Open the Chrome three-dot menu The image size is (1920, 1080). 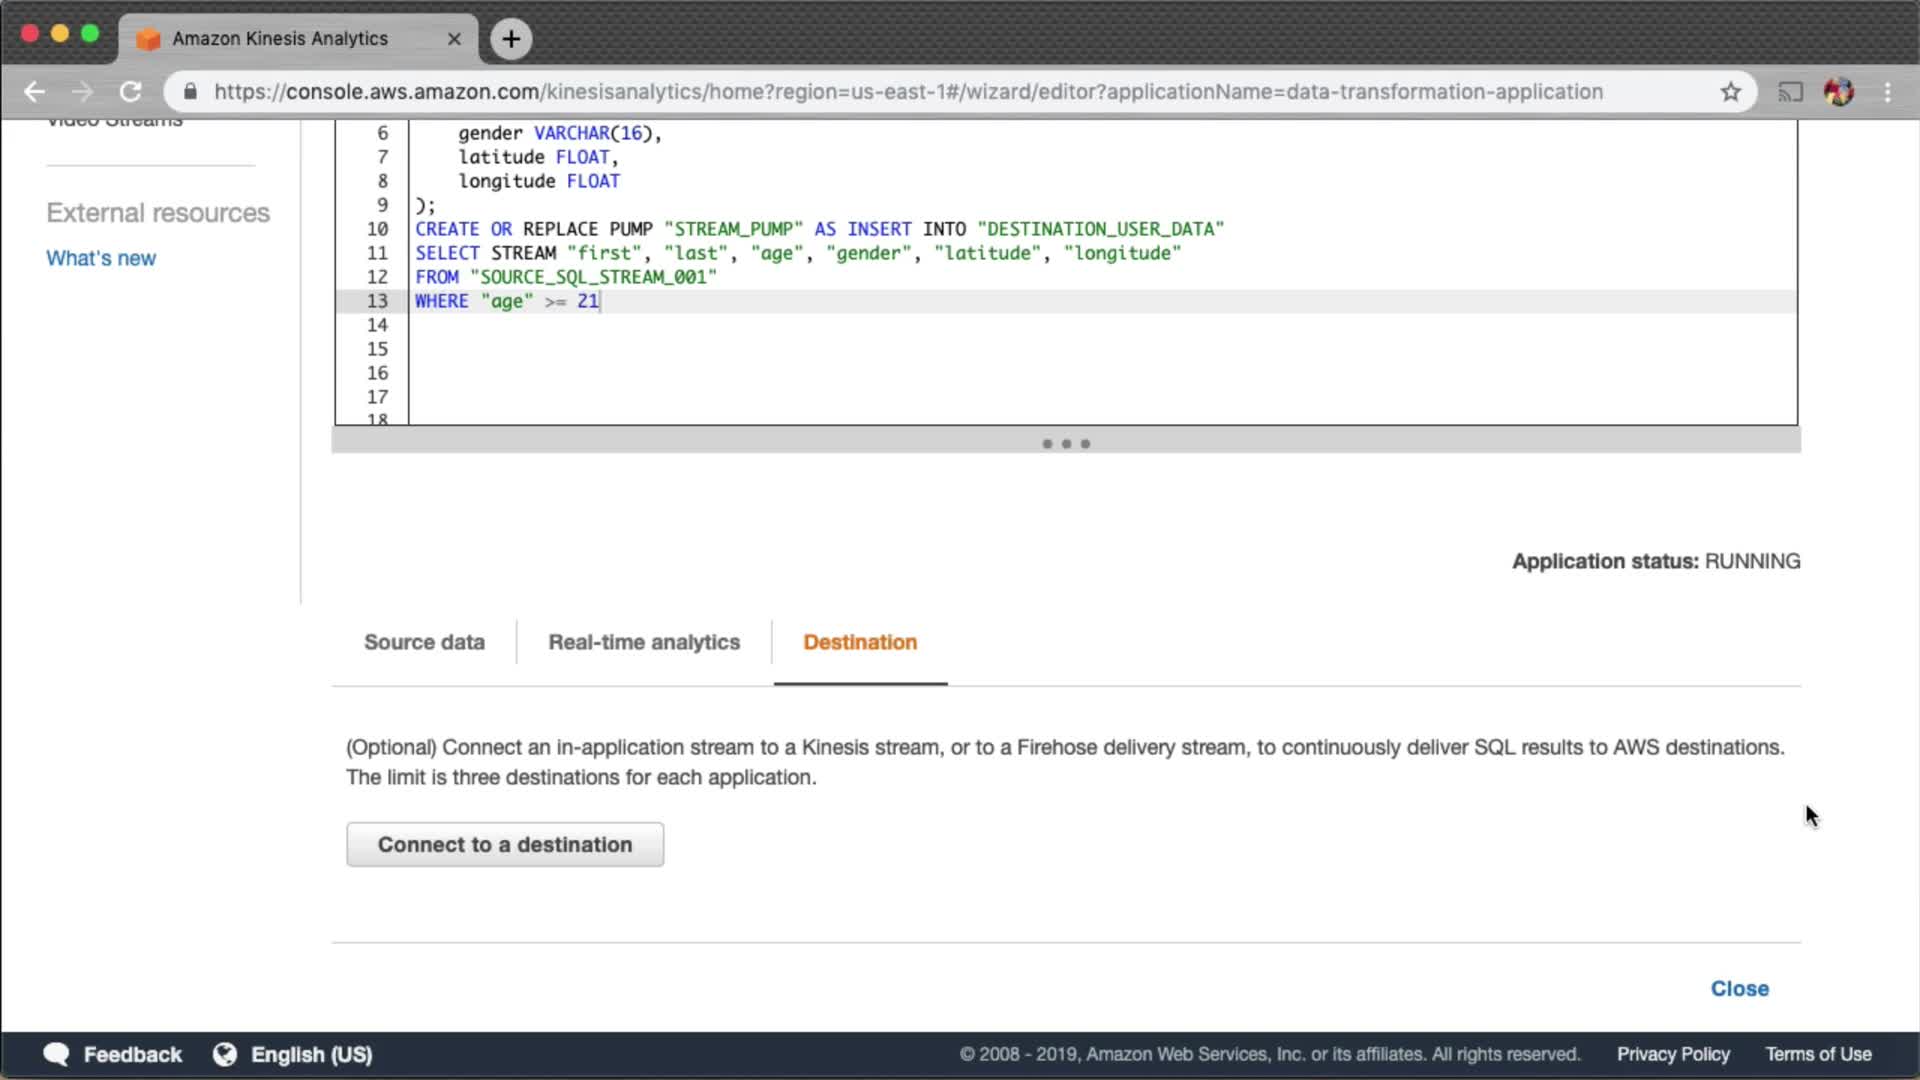(x=1887, y=92)
